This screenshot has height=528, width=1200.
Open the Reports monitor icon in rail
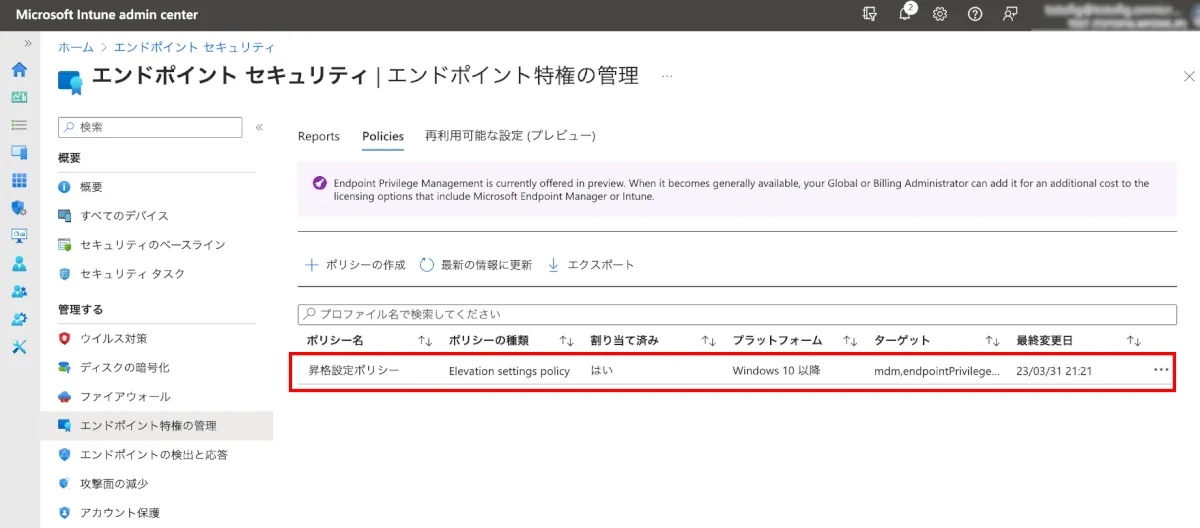click(x=19, y=236)
